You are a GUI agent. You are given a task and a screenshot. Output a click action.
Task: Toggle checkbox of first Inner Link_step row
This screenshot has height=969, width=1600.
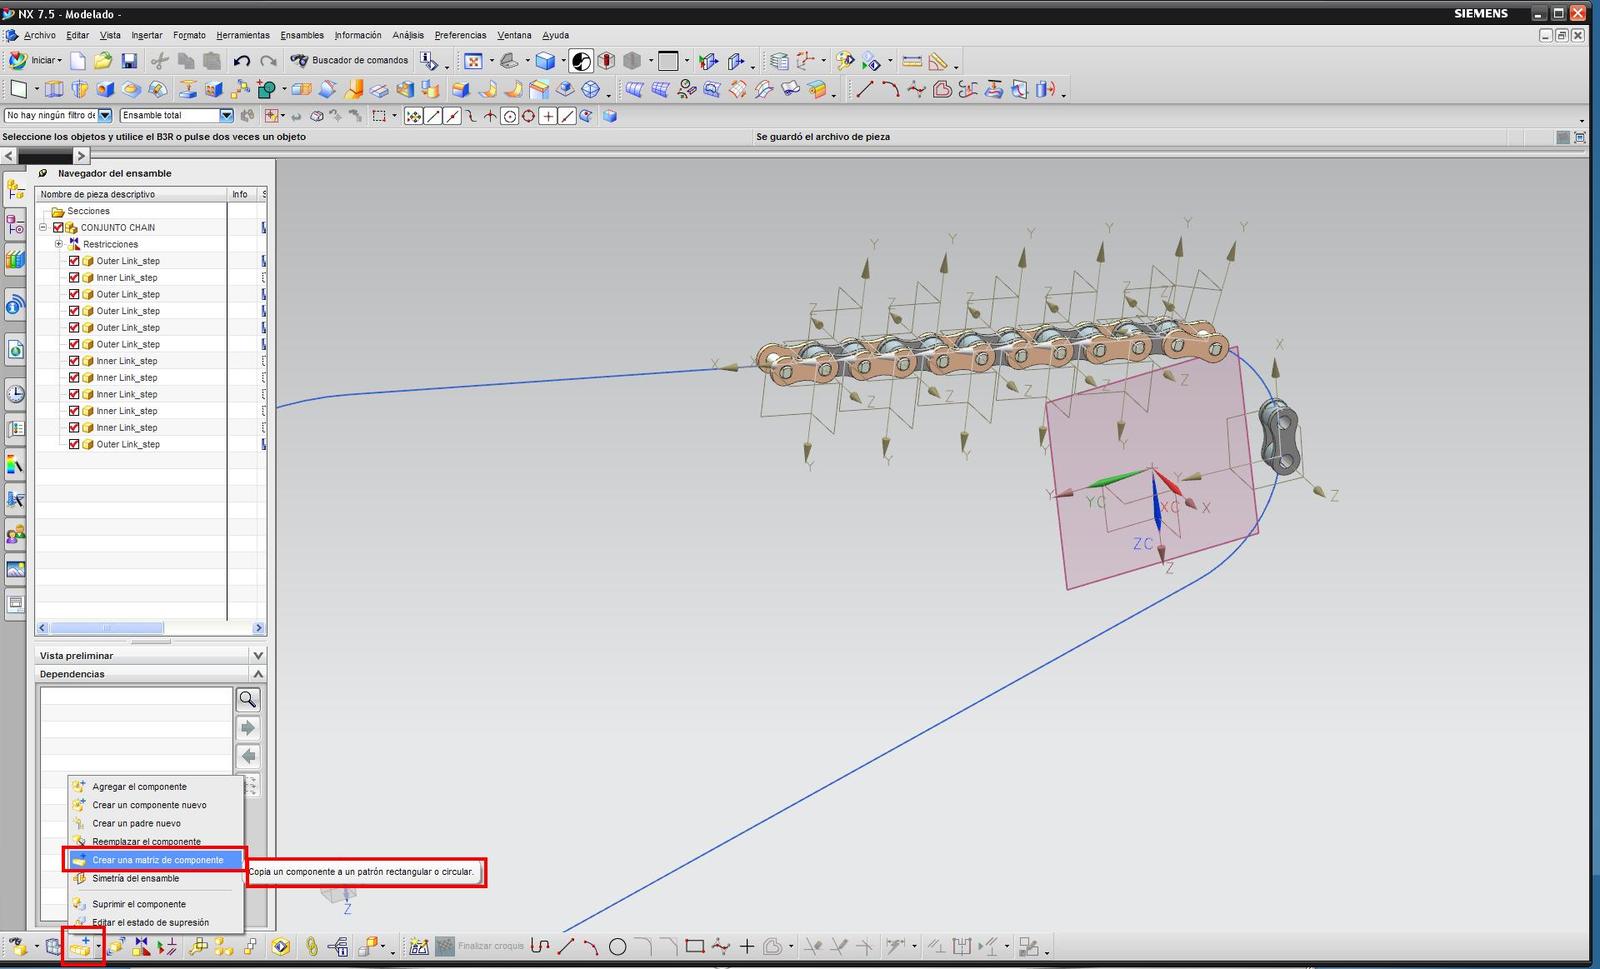pos(74,278)
